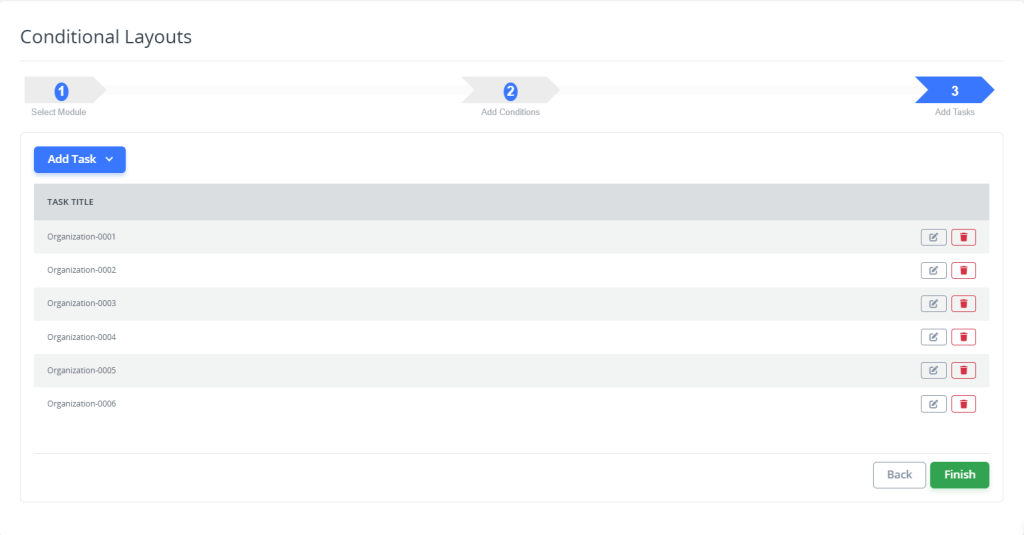
Task: Edit the Organization-0003 task
Action: point(933,304)
